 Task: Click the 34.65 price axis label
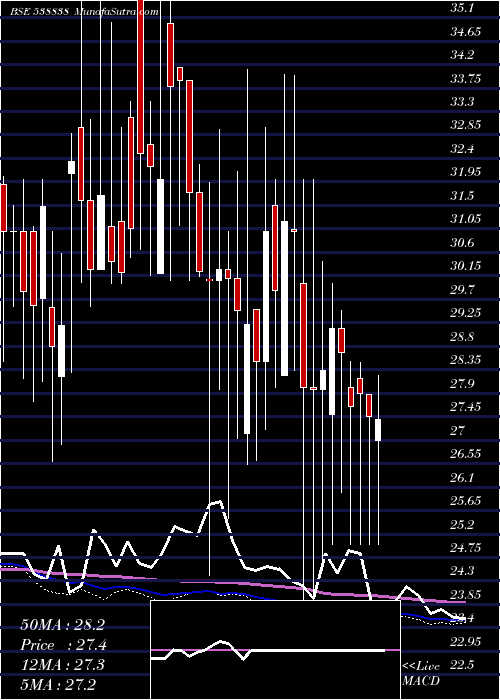point(467,32)
